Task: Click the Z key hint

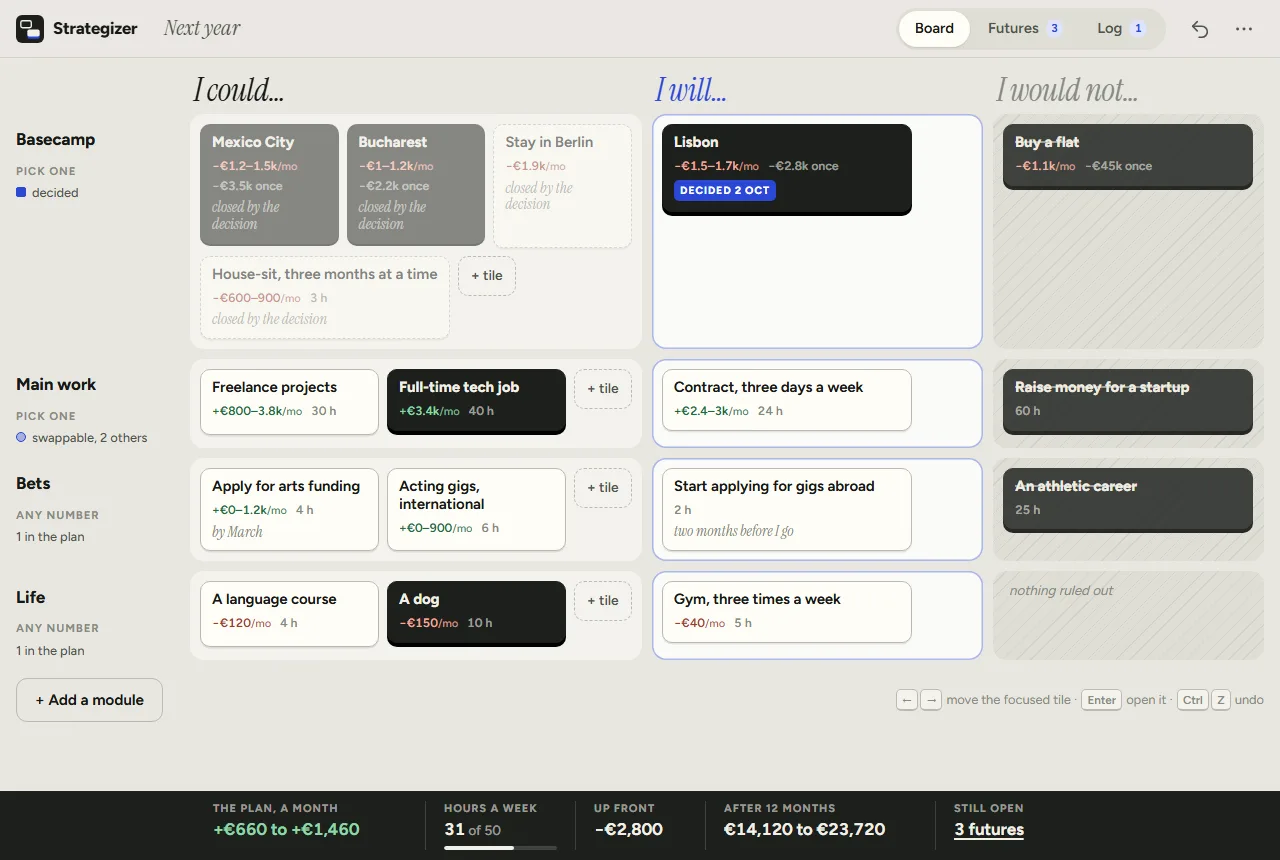Action: pyautogui.click(x=1221, y=700)
